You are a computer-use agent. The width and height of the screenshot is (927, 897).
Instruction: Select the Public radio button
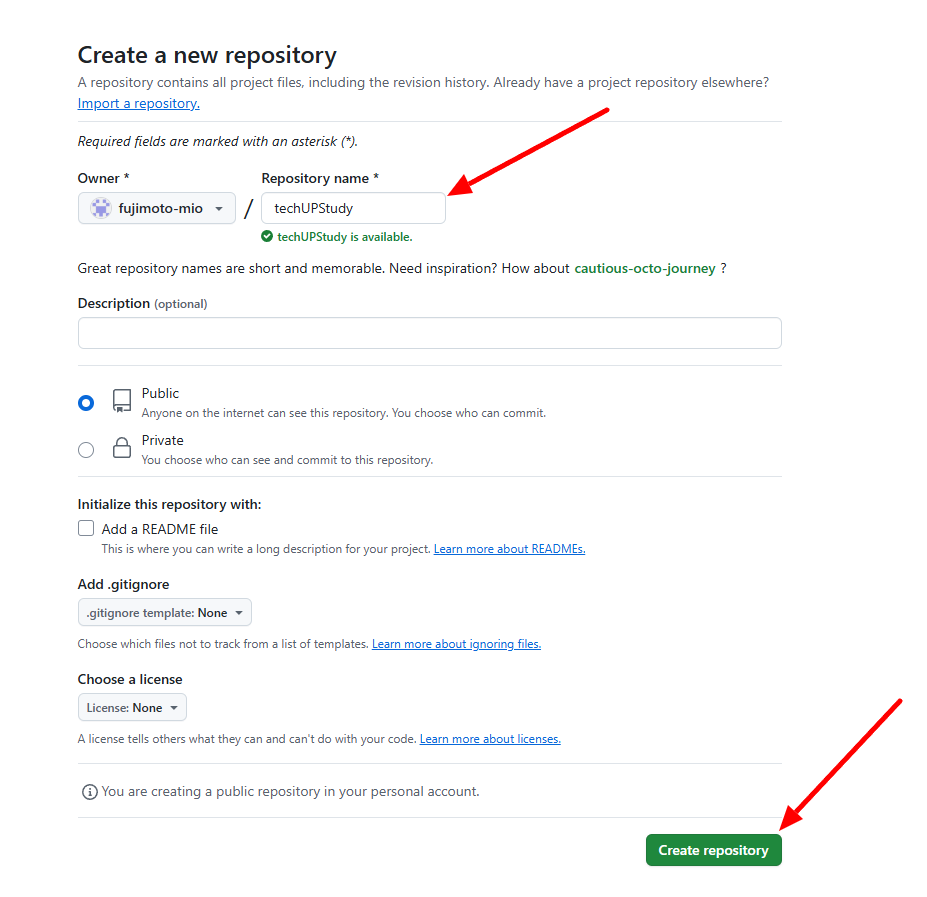coord(86,403)
